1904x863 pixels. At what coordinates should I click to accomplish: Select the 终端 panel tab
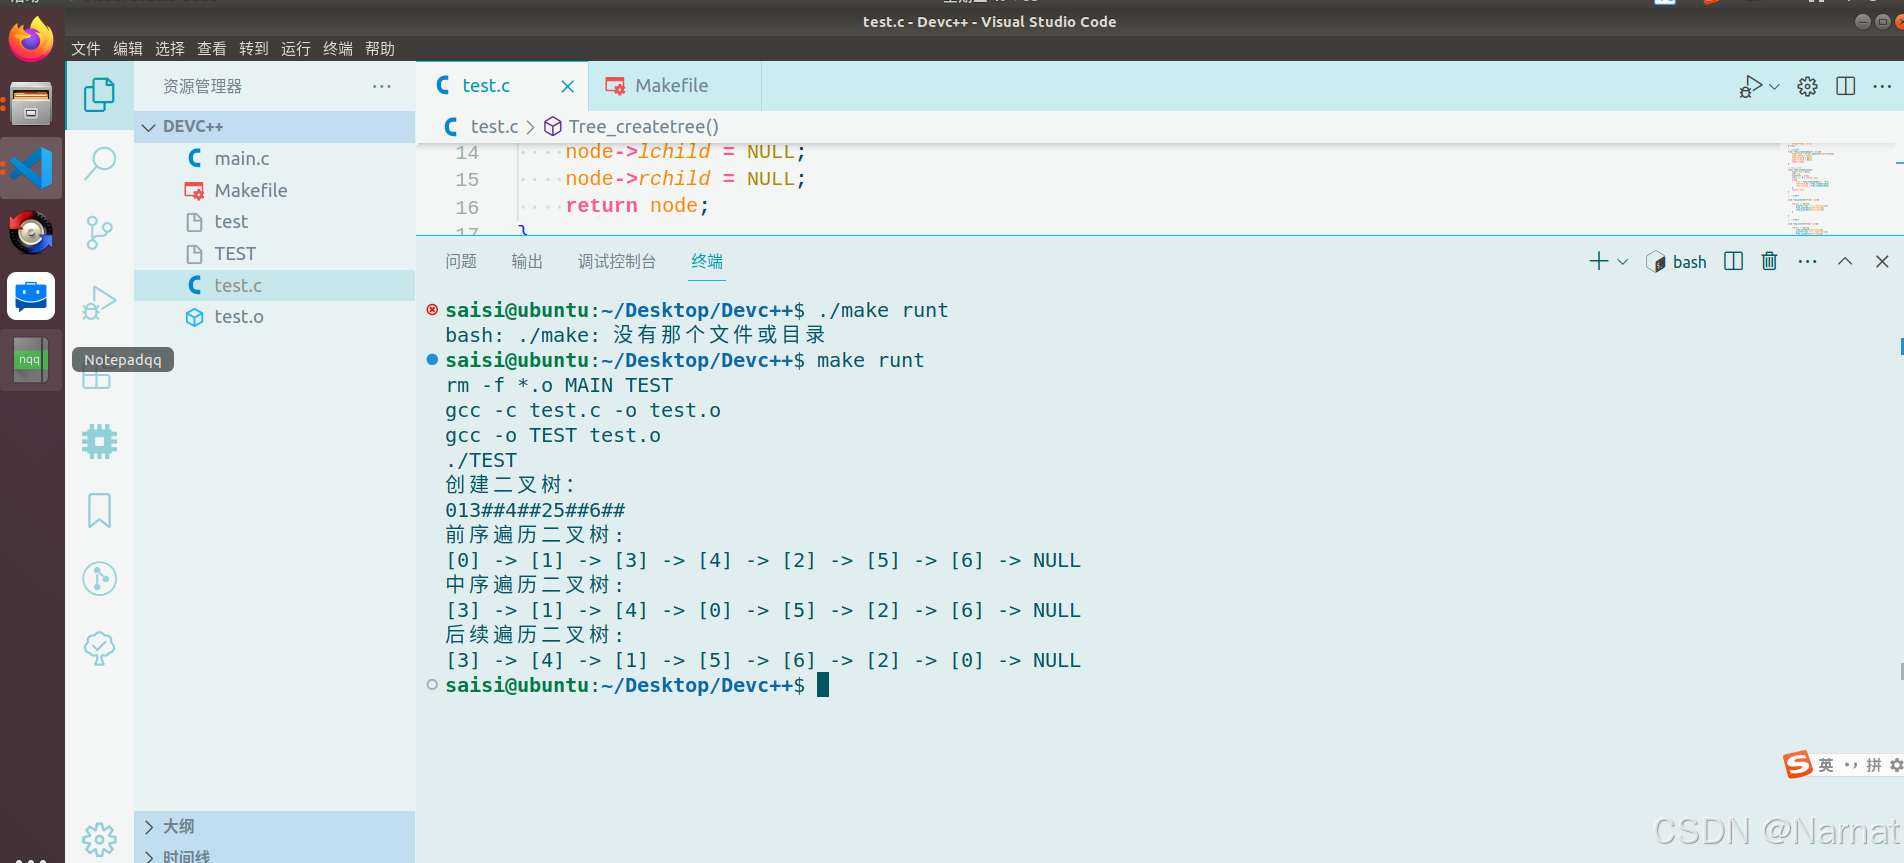point(707,261)
